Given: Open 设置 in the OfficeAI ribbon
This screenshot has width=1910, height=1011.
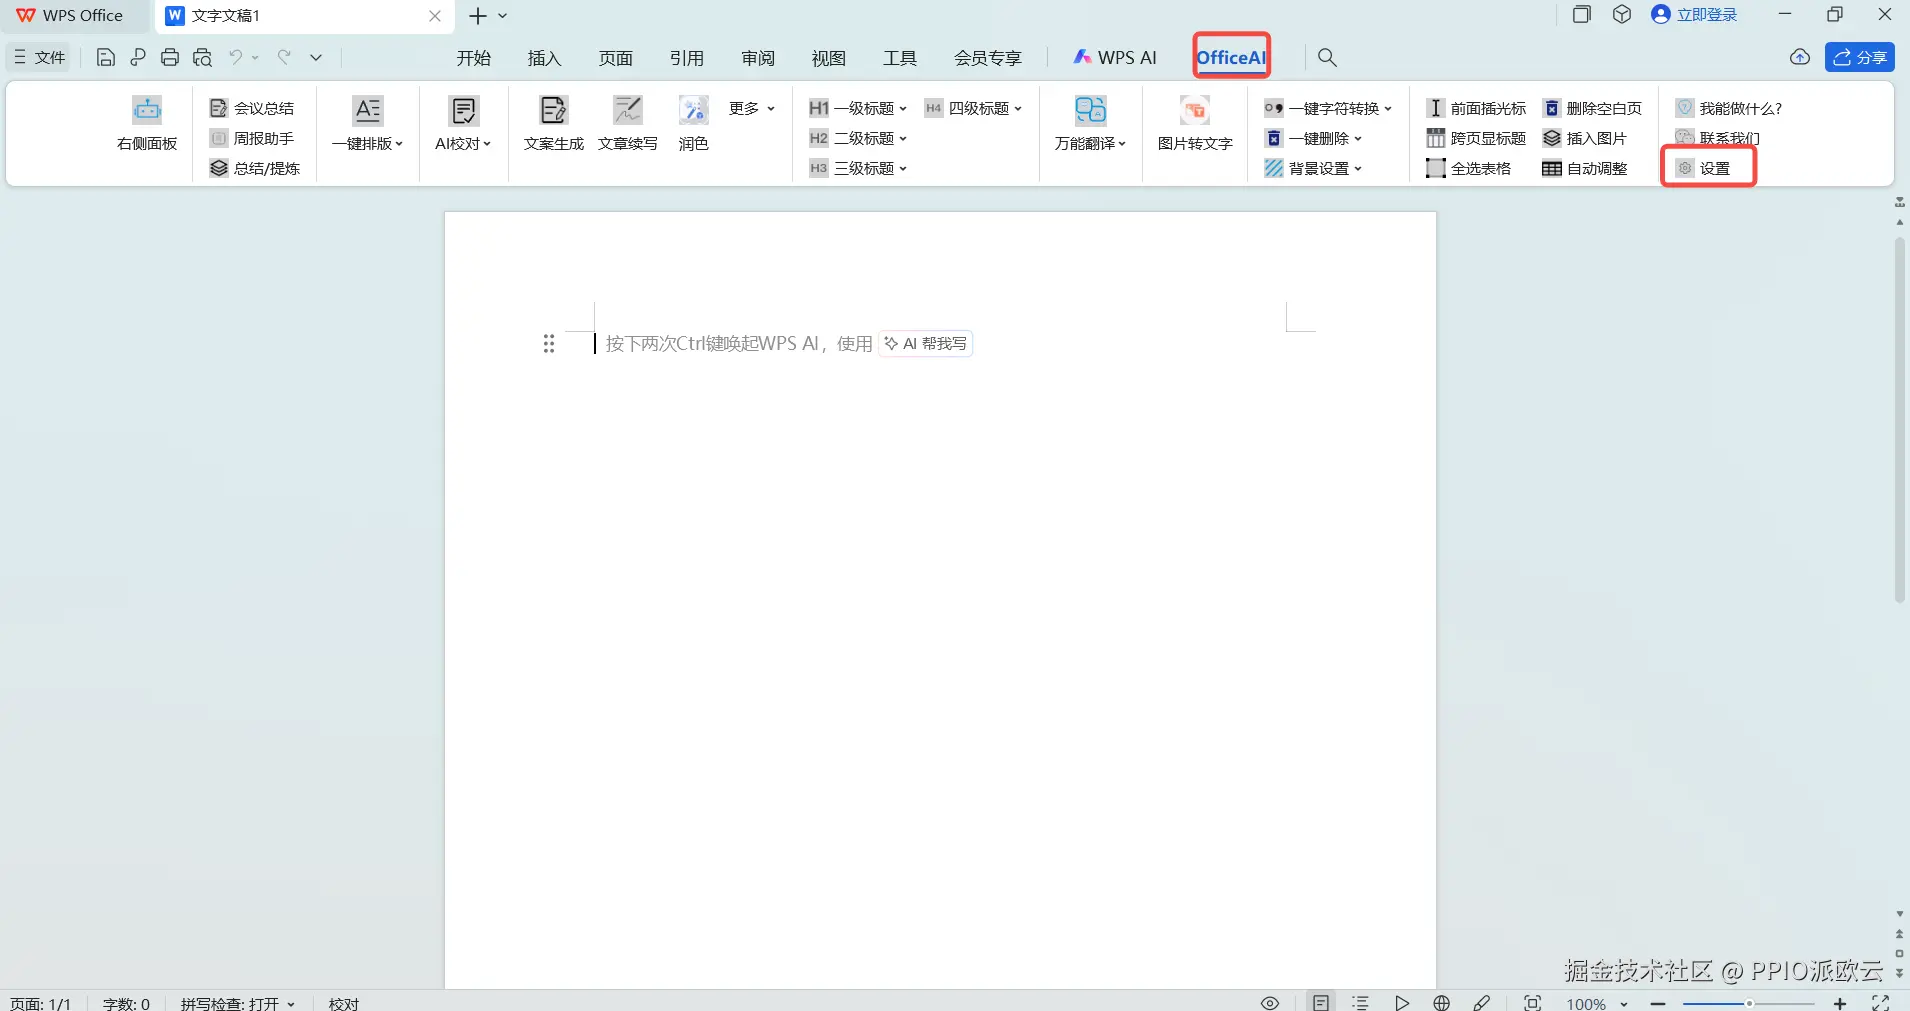Looking at the screenshot, I should click(1704, 168).
